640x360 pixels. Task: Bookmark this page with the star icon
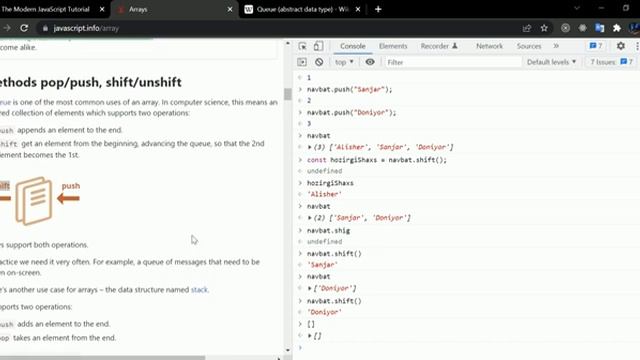(x=544, y=28)
